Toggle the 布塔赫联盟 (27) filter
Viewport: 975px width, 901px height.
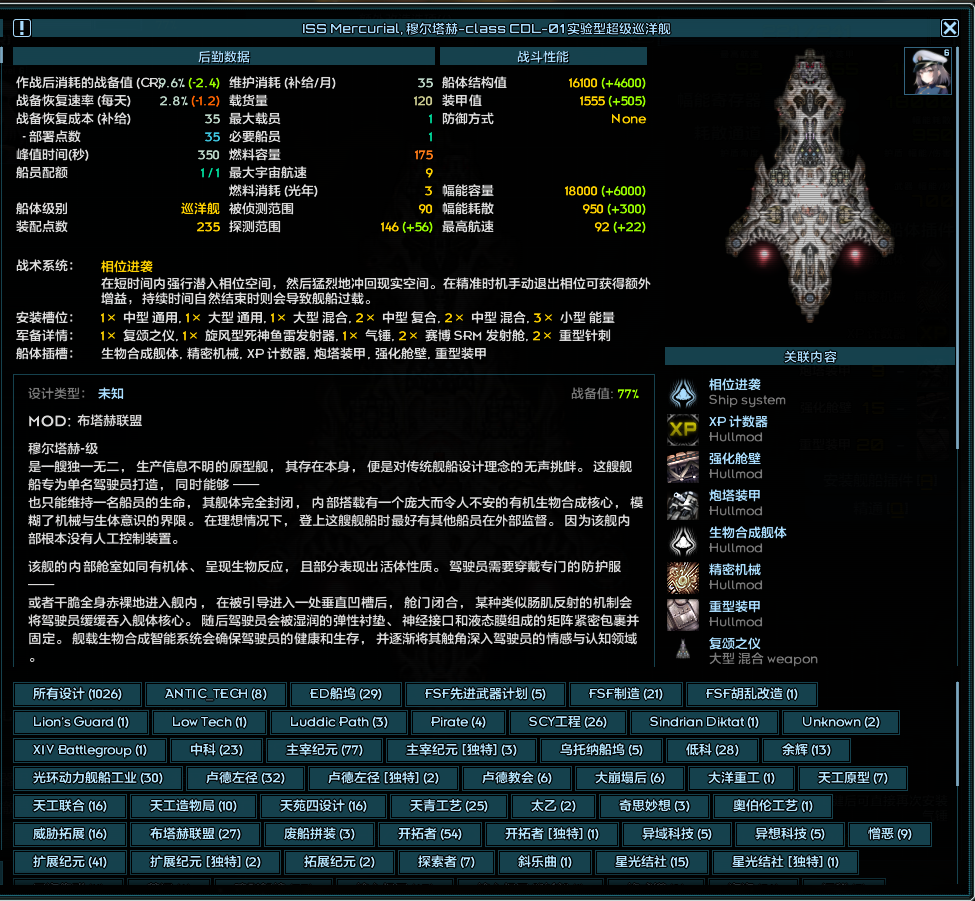pyautogui.click(x=195, y=834)
